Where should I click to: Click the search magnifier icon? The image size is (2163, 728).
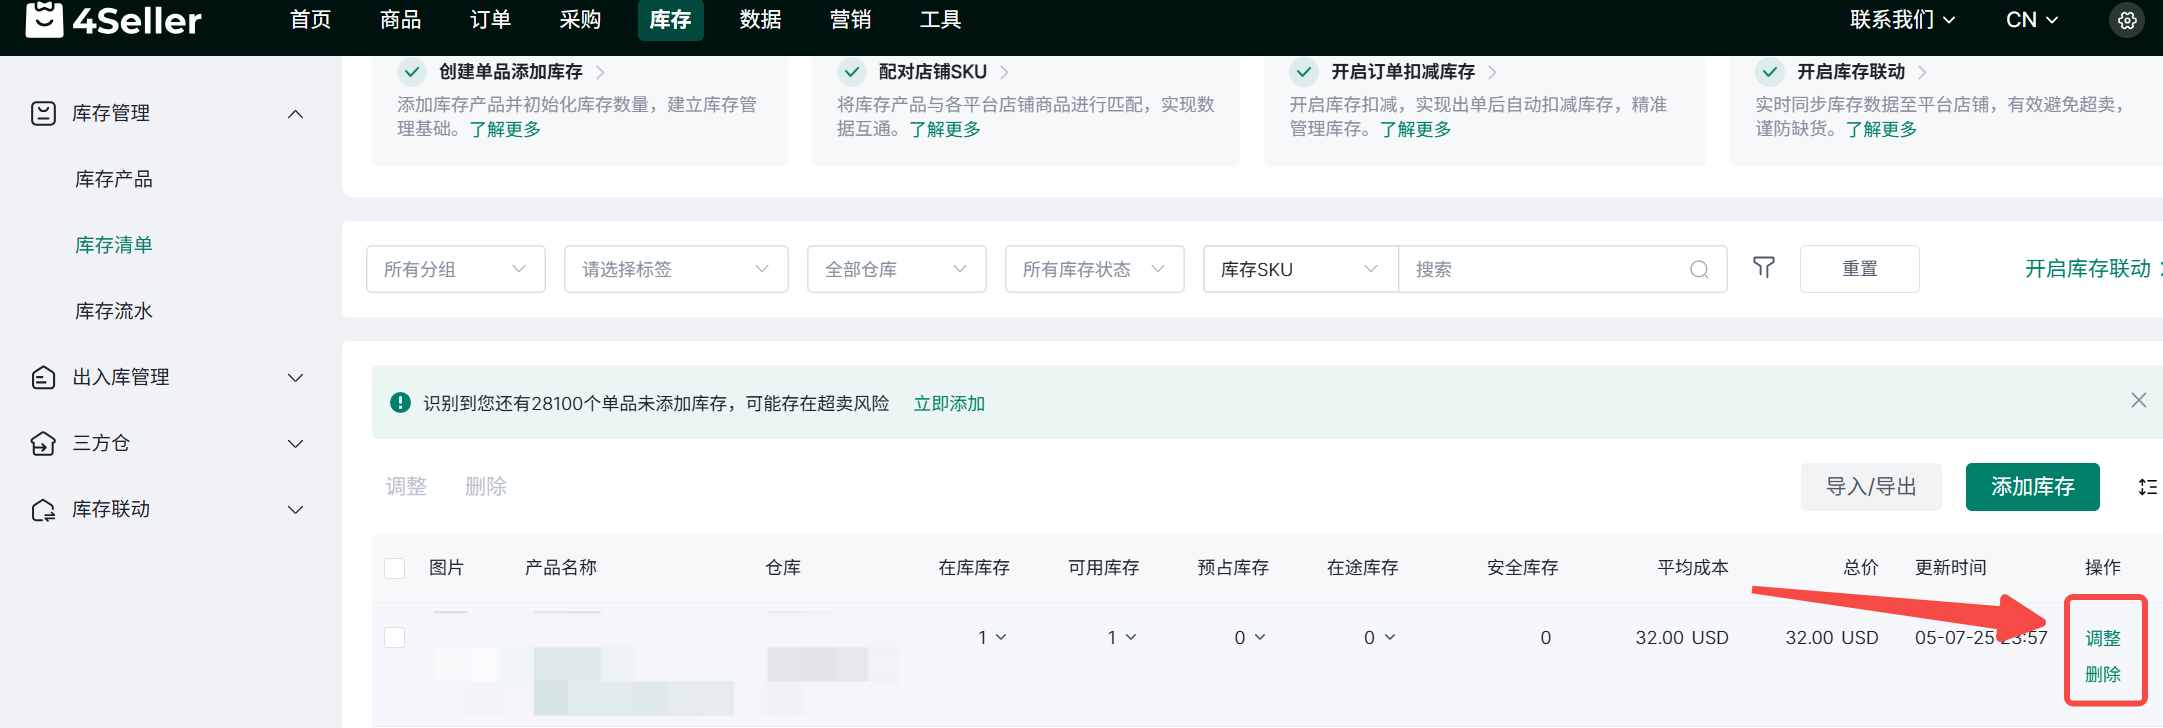1698,270
